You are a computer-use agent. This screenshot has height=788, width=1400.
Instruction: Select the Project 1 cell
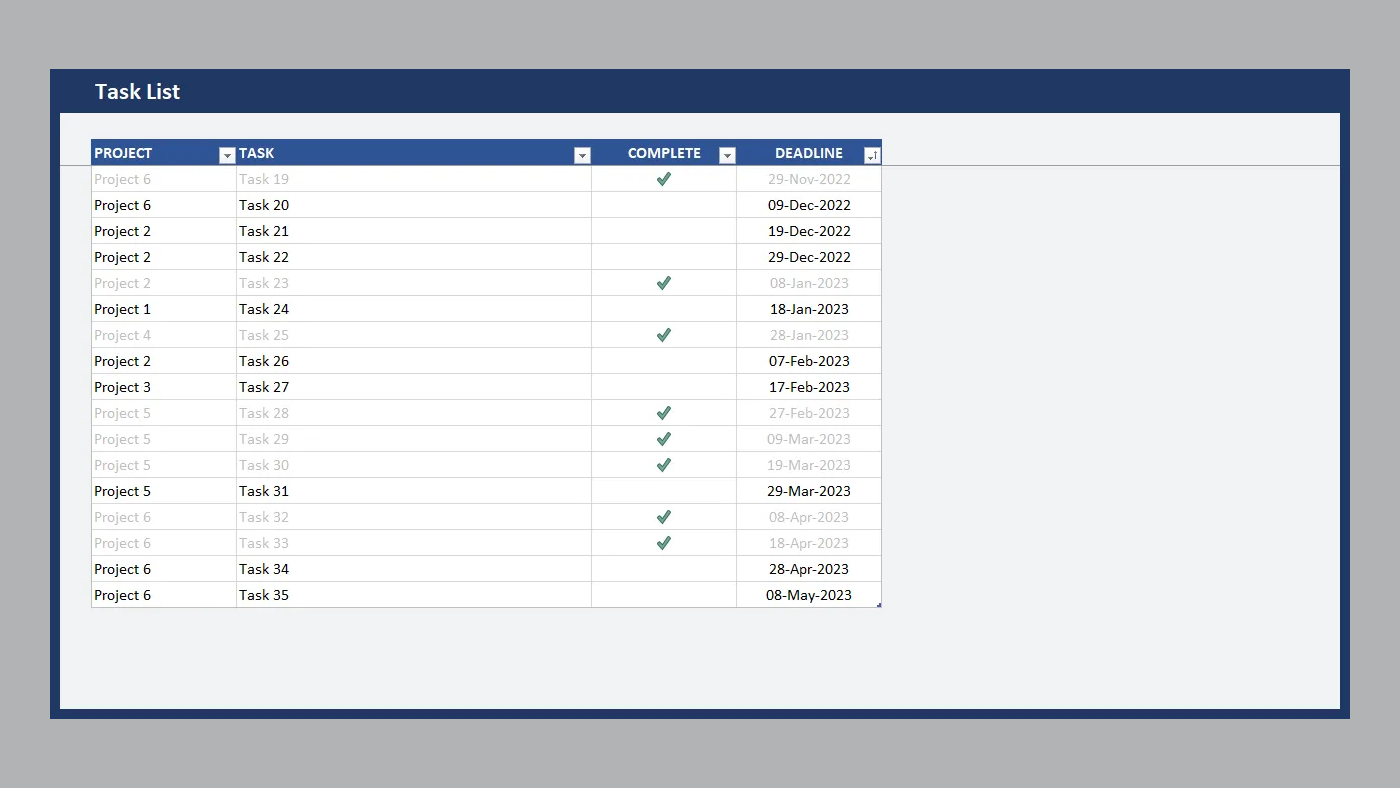pyautogui.click(x=123, y=309)
